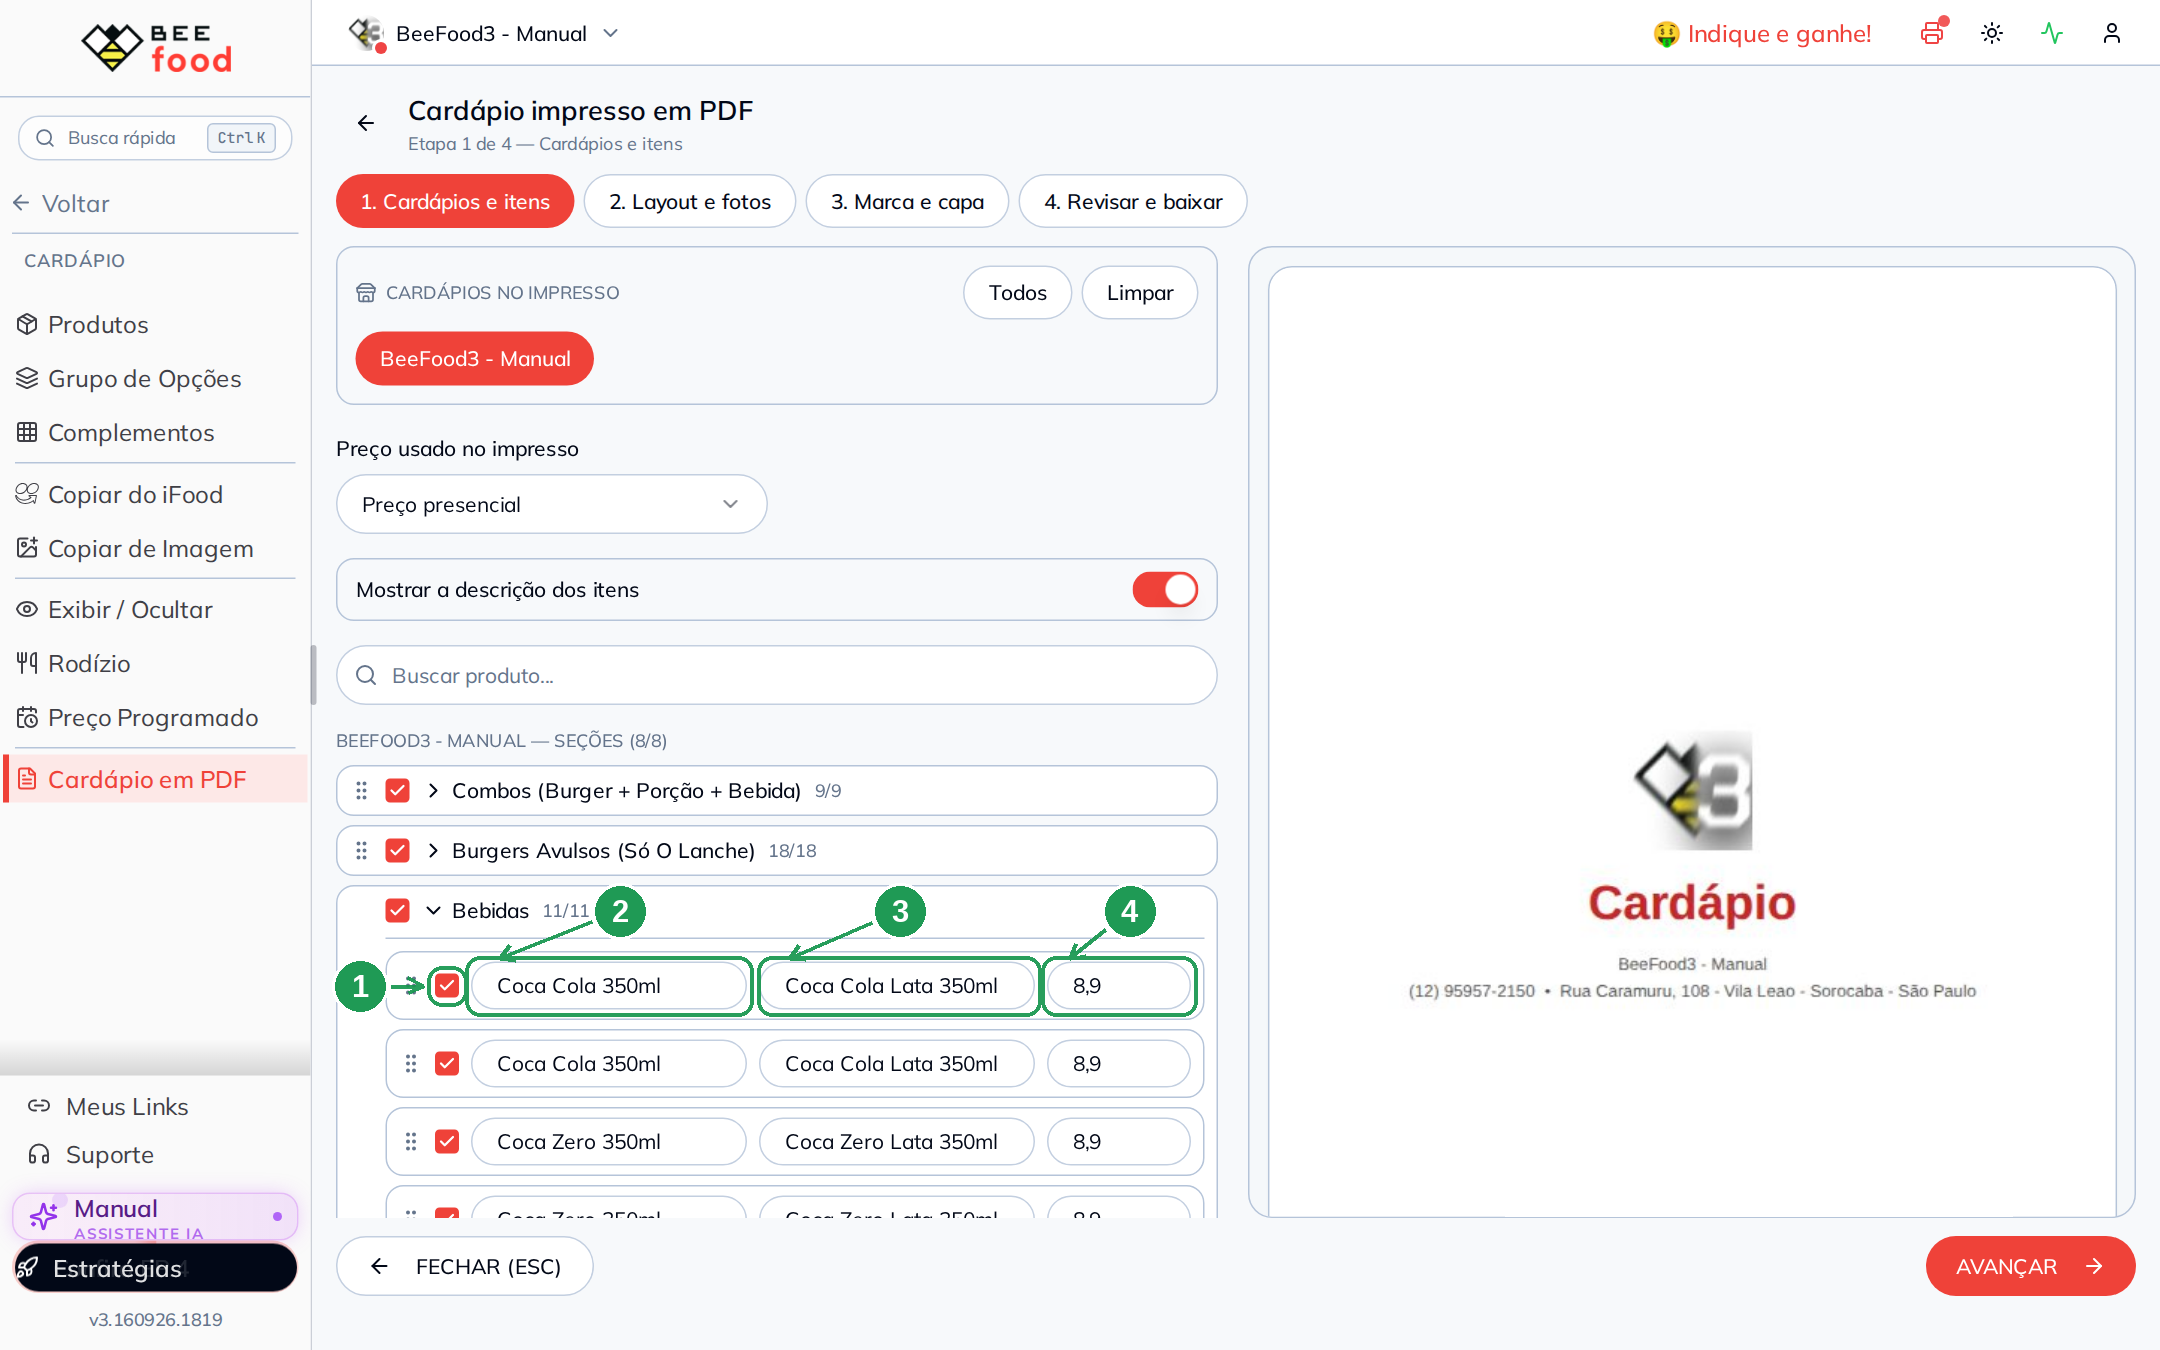Toggle the light/dark theme sun icon
The image size is (2160, 1350).
(1992, 33)
